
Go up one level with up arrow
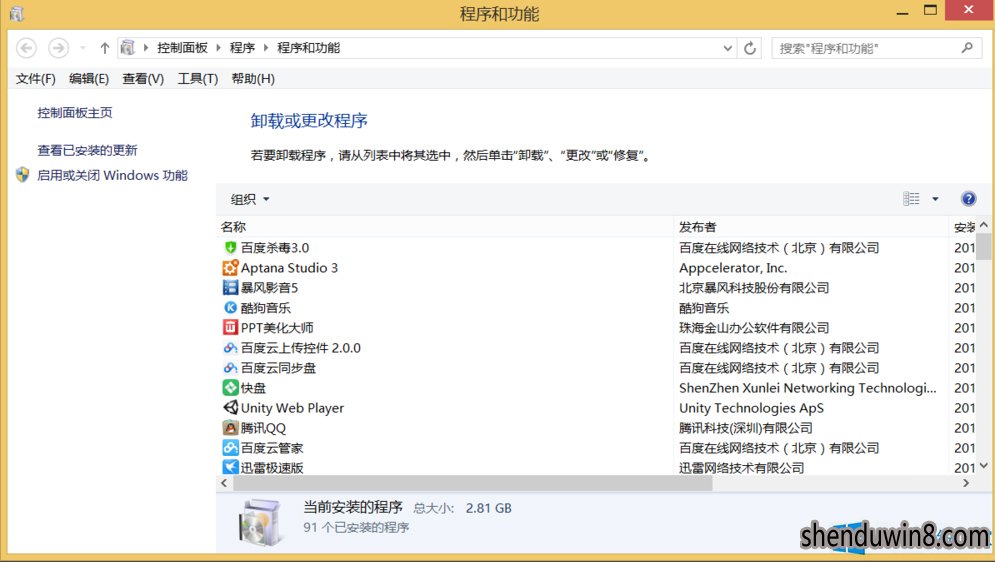(105, 48)
